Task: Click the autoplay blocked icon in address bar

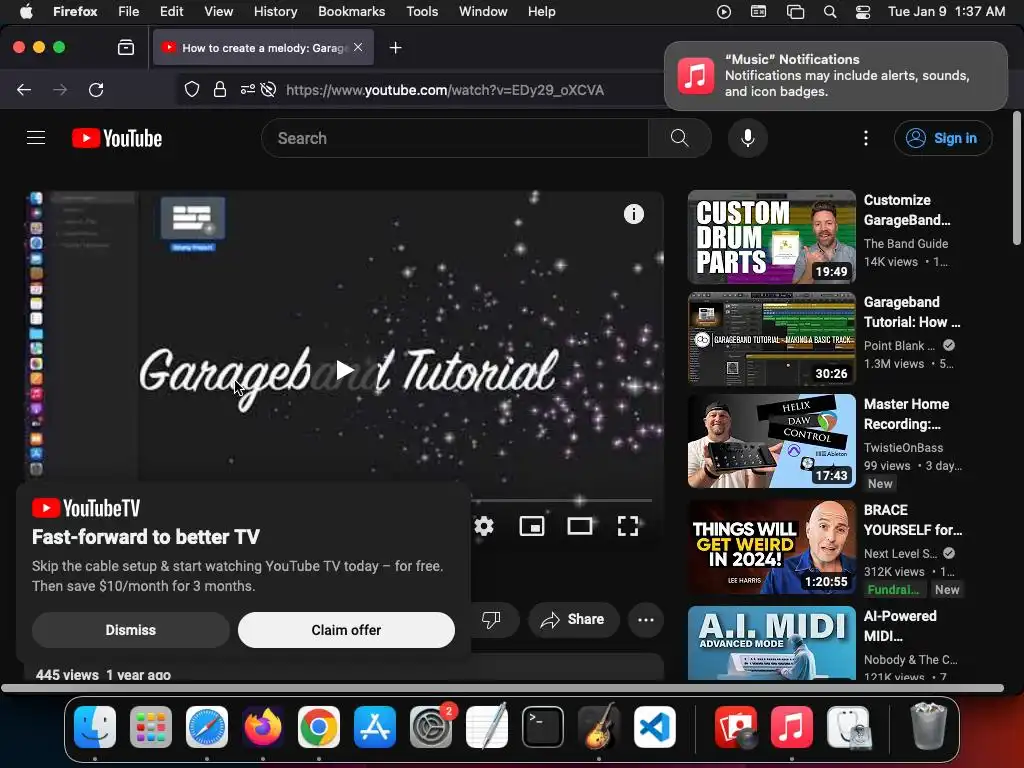Action: point(268,89)
